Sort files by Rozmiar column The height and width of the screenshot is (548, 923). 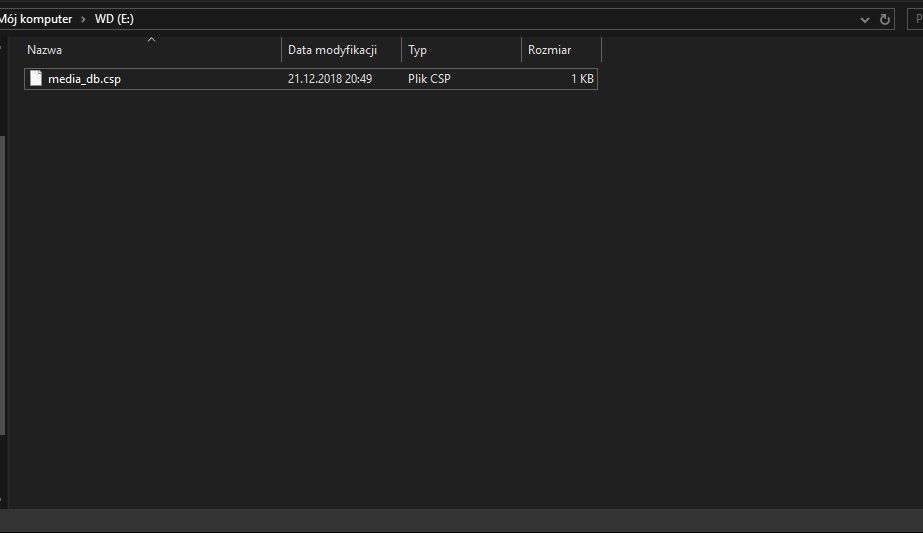click(x=562, y=49)
